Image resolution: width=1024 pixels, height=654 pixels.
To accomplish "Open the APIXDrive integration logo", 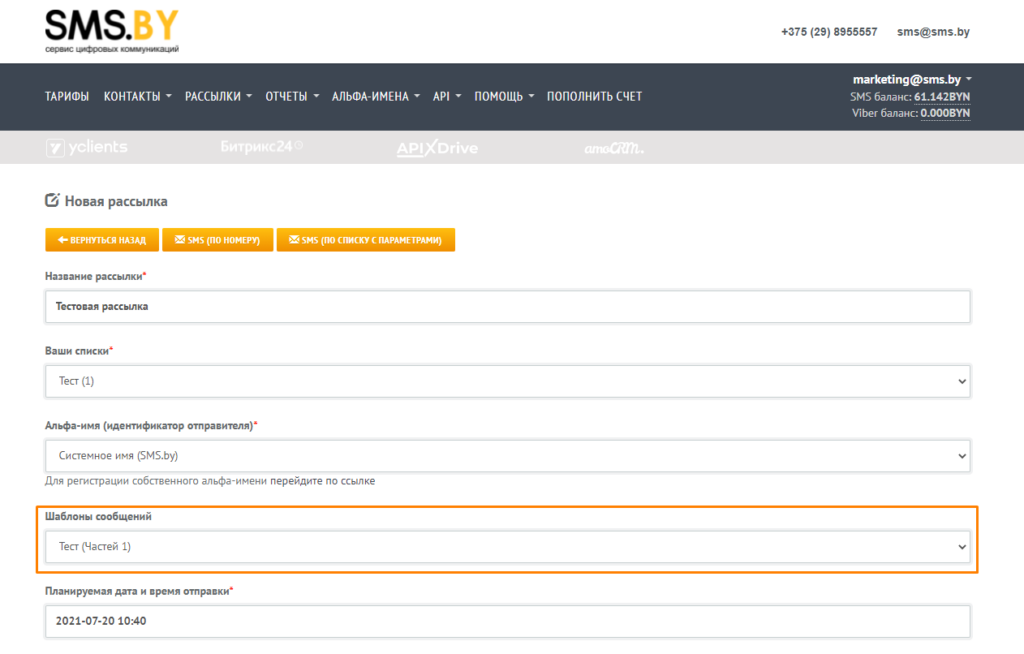I will 437,148.
